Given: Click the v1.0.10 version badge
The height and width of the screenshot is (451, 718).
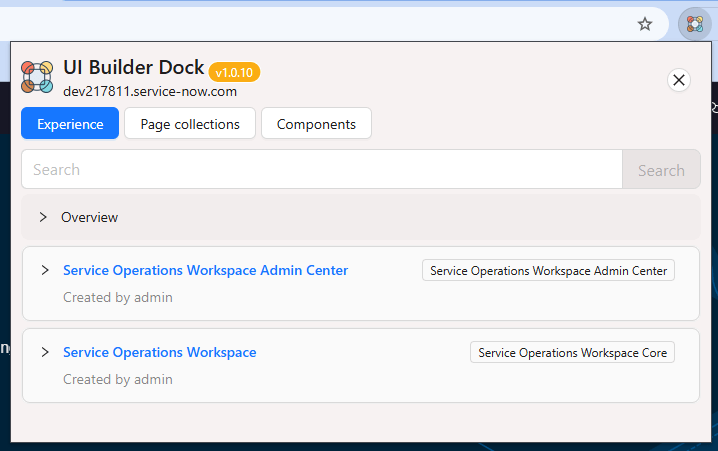Looking at the screenshot, I should [x=235, y=72].
